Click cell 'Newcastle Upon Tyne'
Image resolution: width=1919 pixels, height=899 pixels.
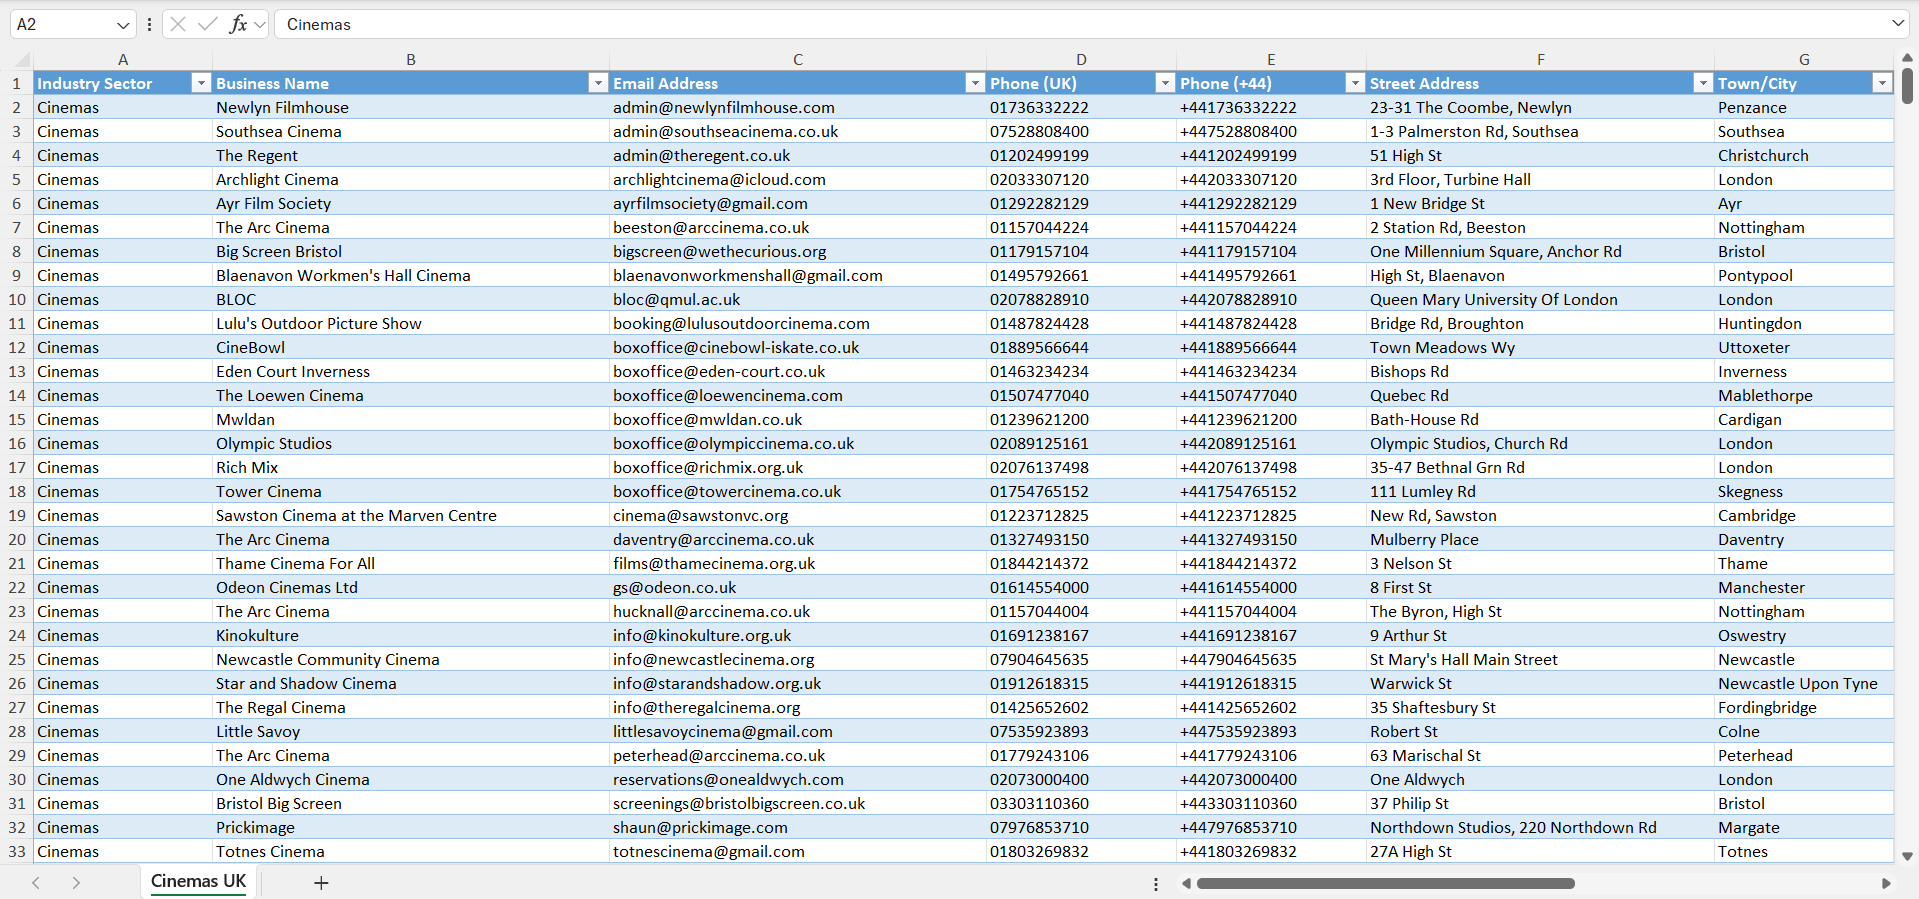coord(1804,683)
